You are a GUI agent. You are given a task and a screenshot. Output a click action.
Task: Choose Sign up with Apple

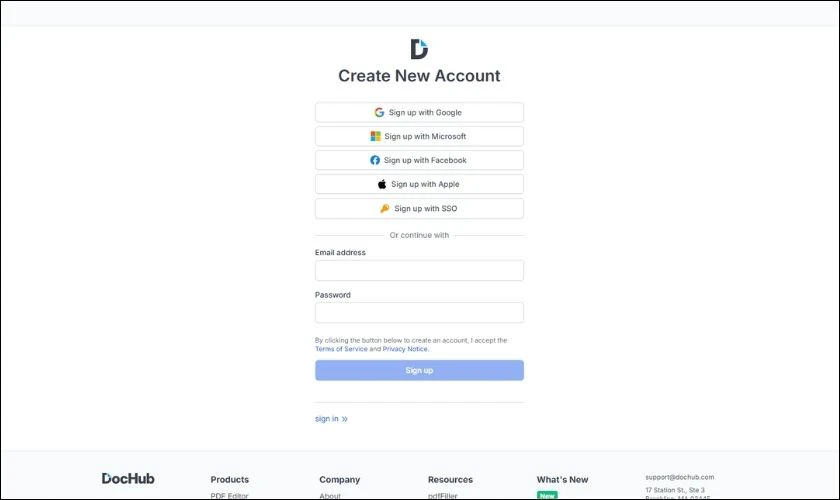[419, 184]
